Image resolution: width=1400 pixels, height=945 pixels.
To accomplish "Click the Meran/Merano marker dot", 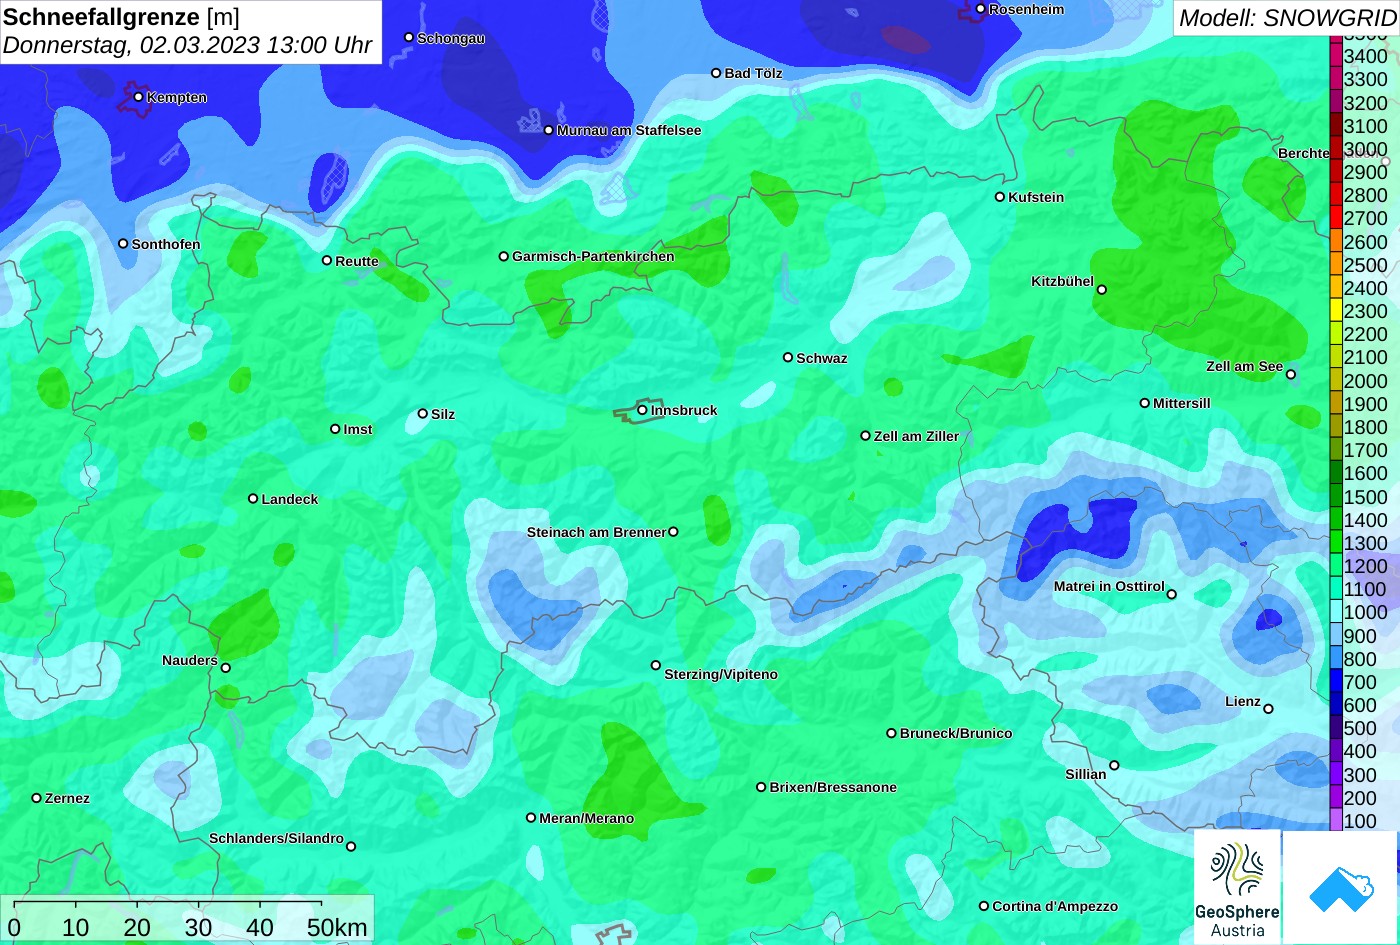I will pos(531,818).
